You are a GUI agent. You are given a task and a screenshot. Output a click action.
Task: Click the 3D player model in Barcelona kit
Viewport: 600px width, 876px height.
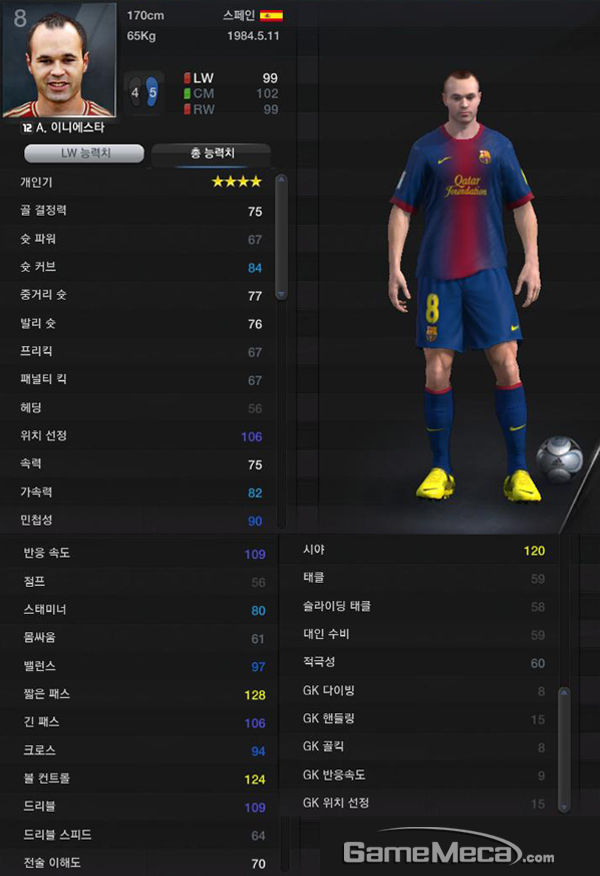(x=463, y=285)
